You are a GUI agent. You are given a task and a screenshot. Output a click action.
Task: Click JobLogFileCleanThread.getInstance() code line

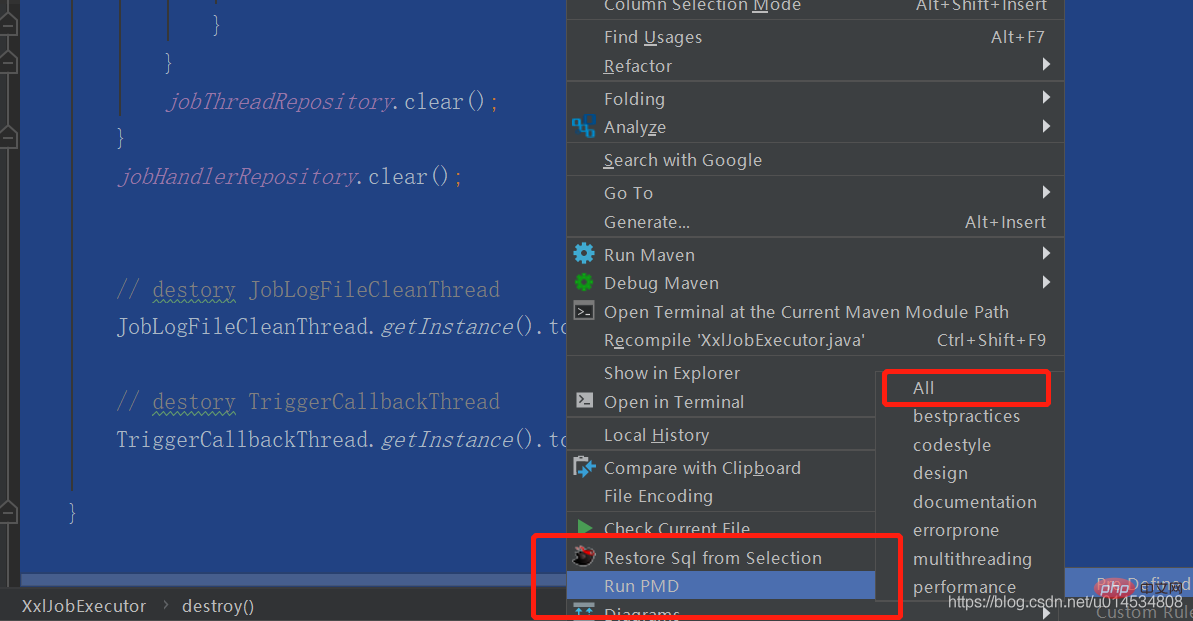342,327
